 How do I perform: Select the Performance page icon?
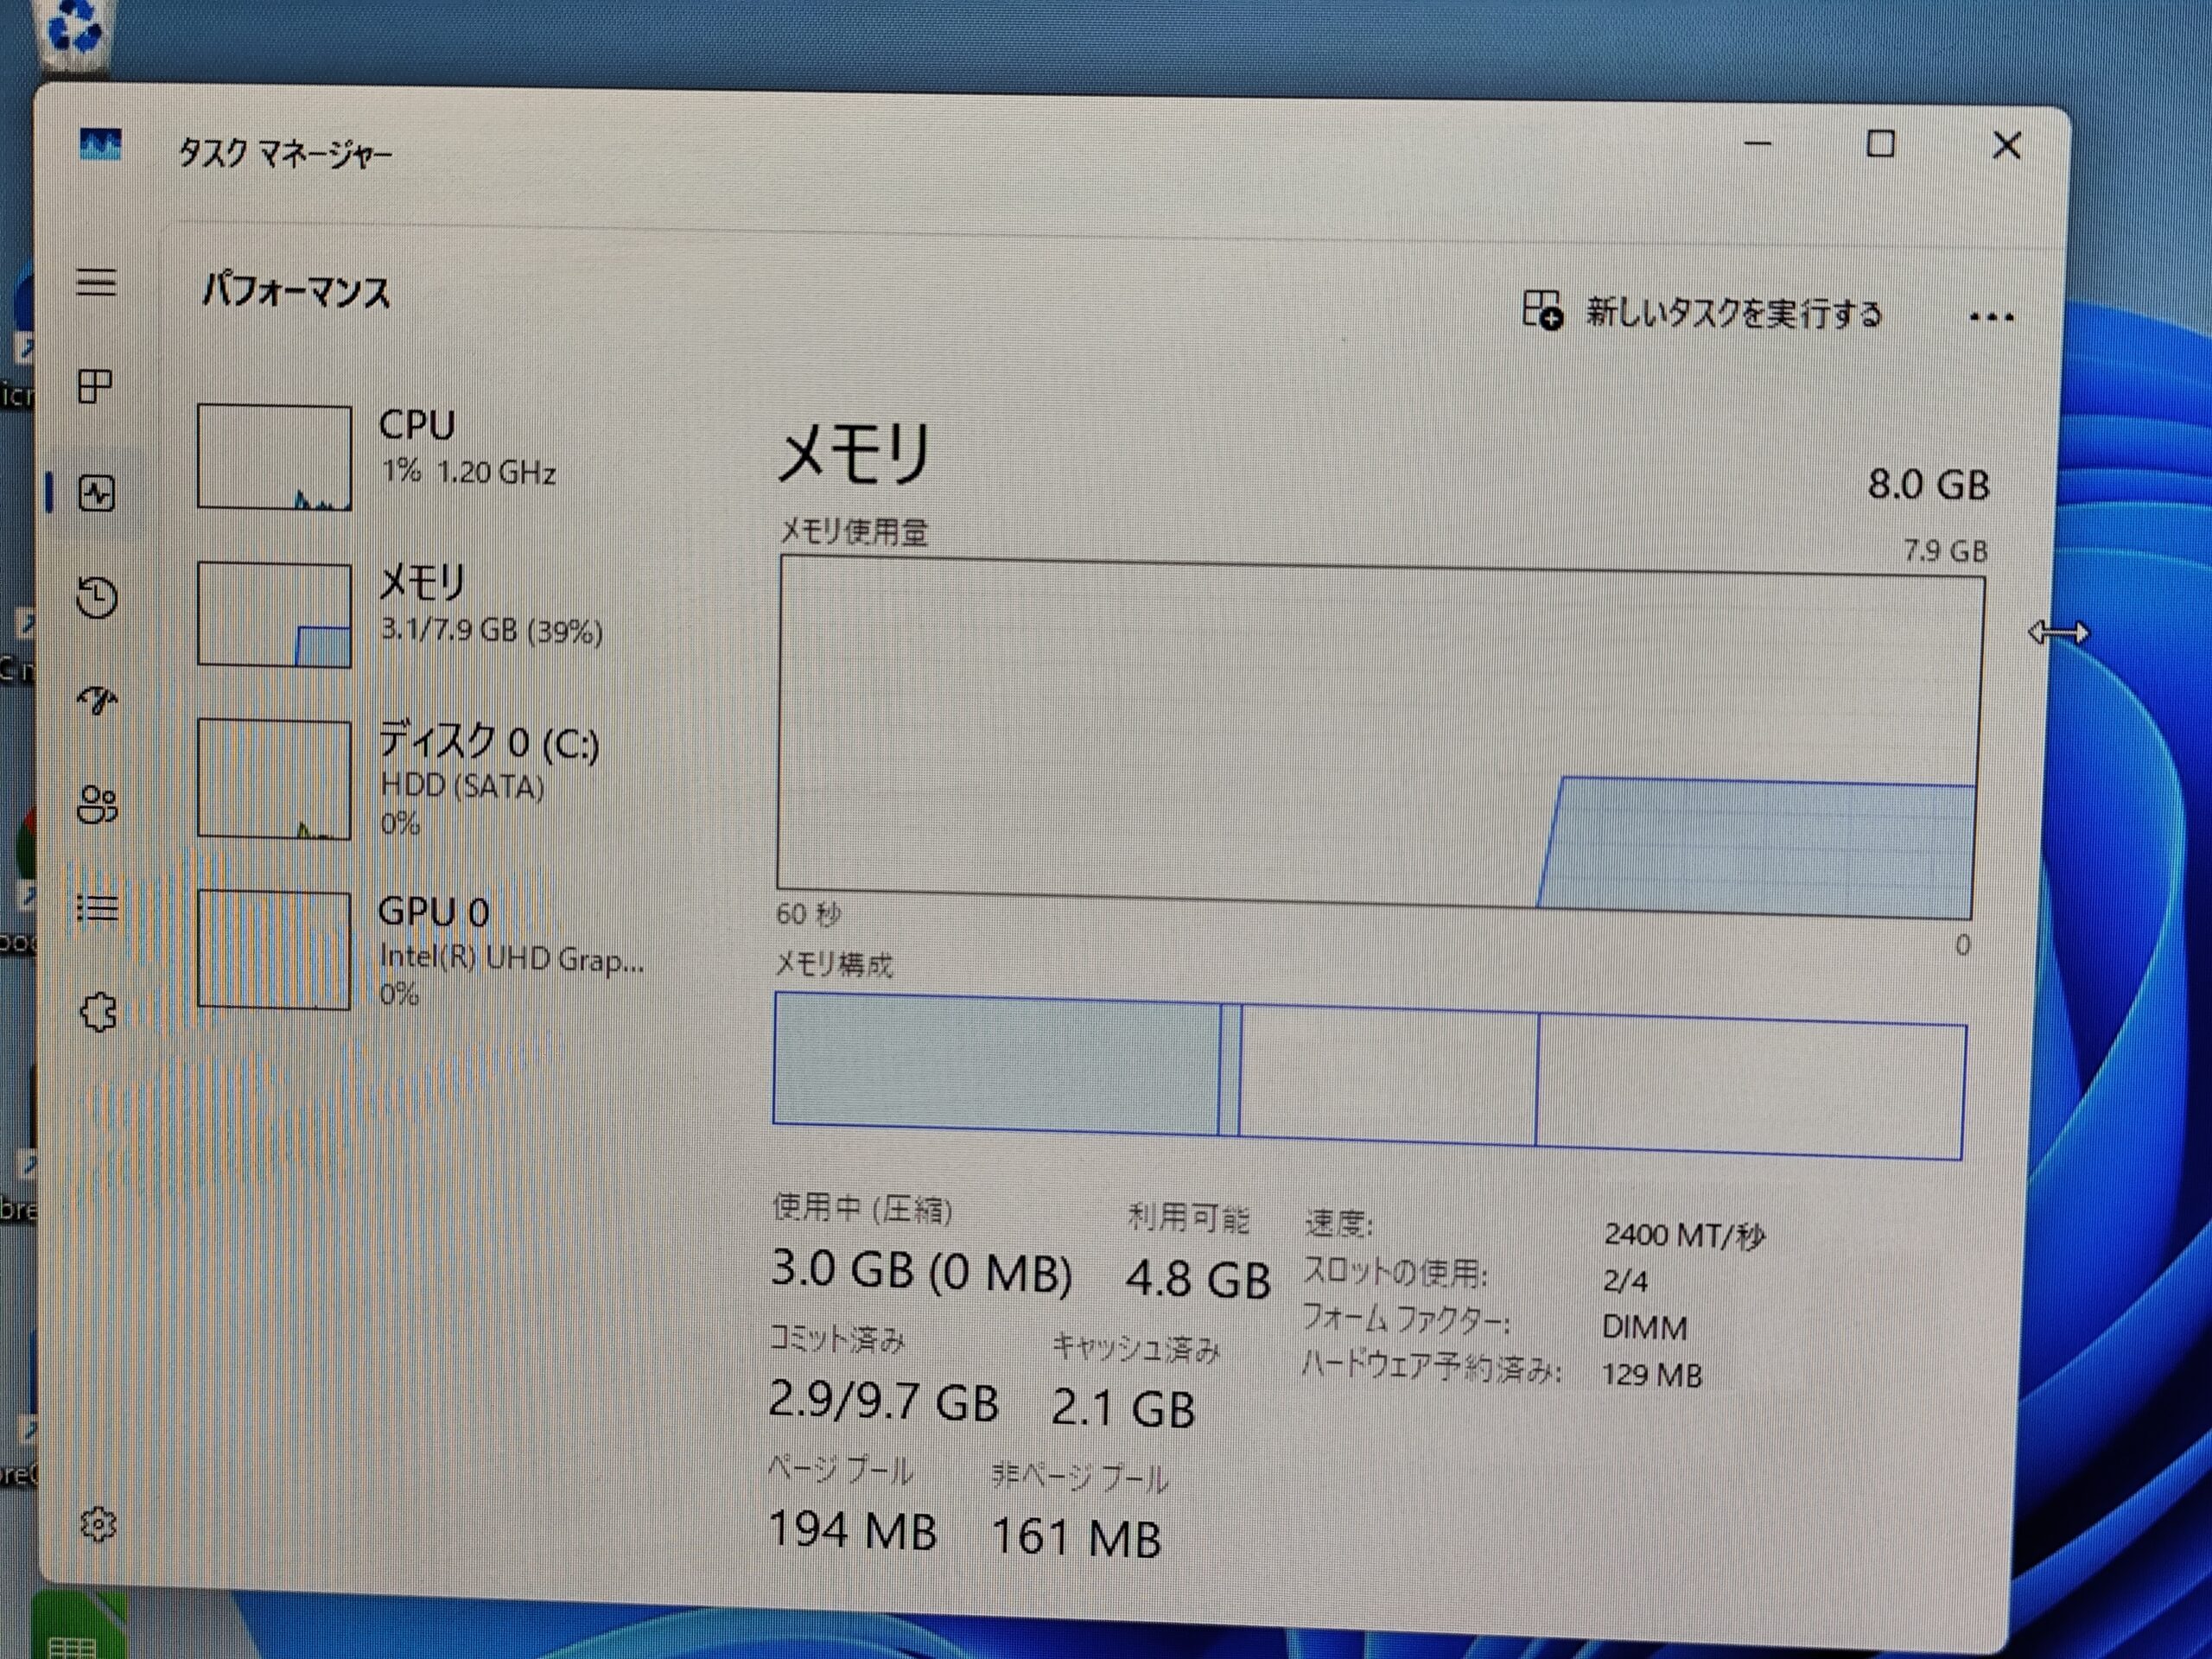97,493
